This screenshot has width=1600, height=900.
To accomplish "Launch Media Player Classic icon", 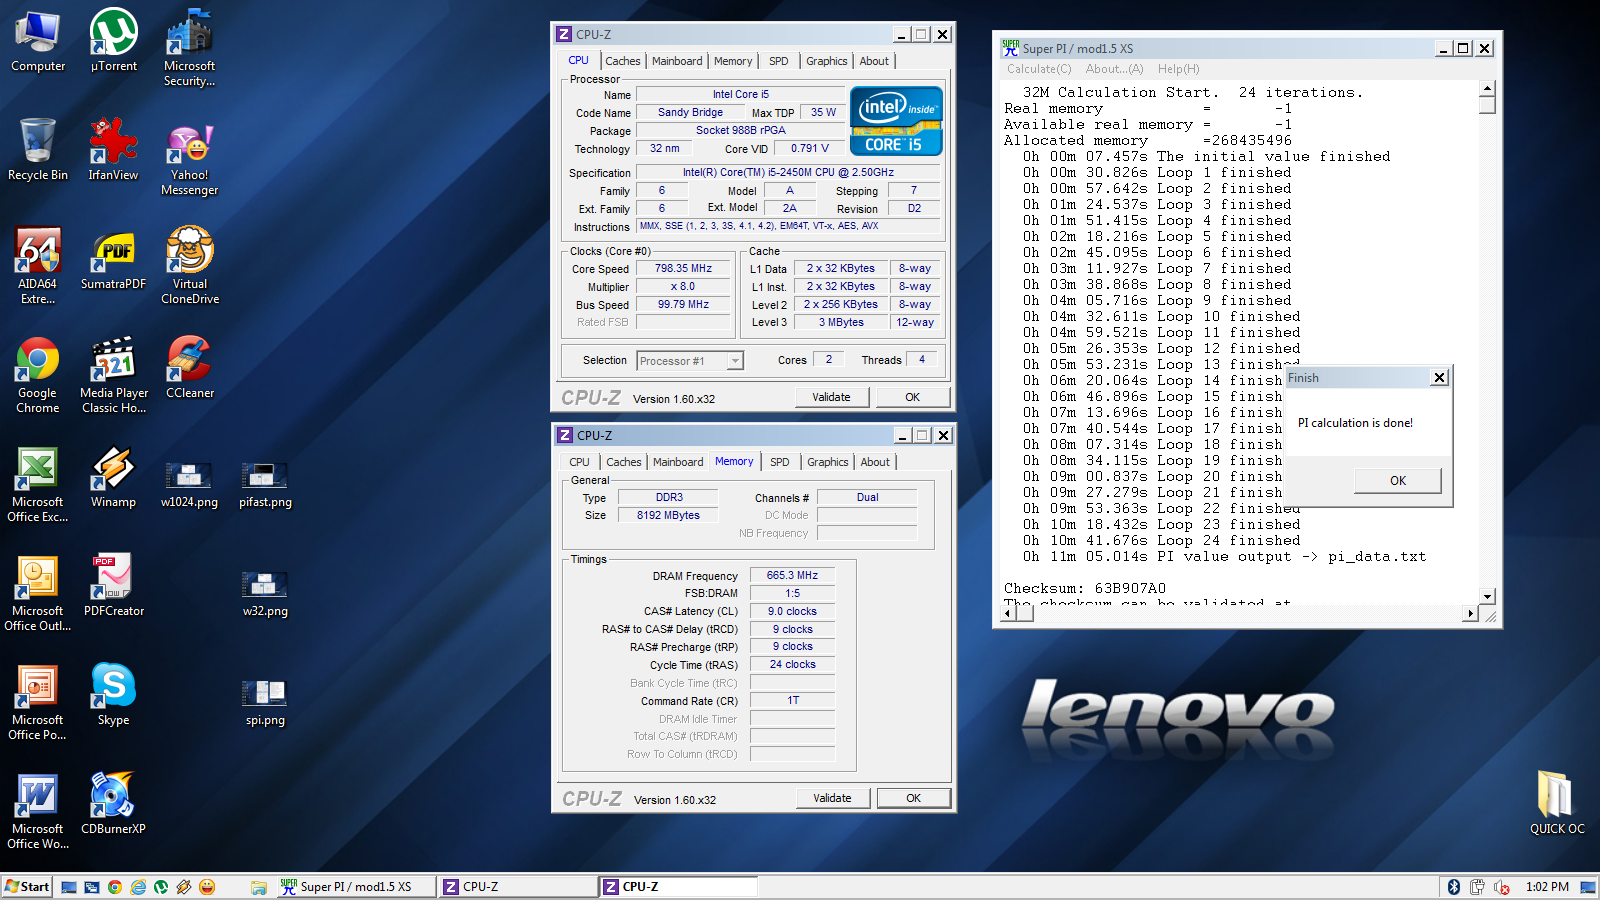I will 114,375.
